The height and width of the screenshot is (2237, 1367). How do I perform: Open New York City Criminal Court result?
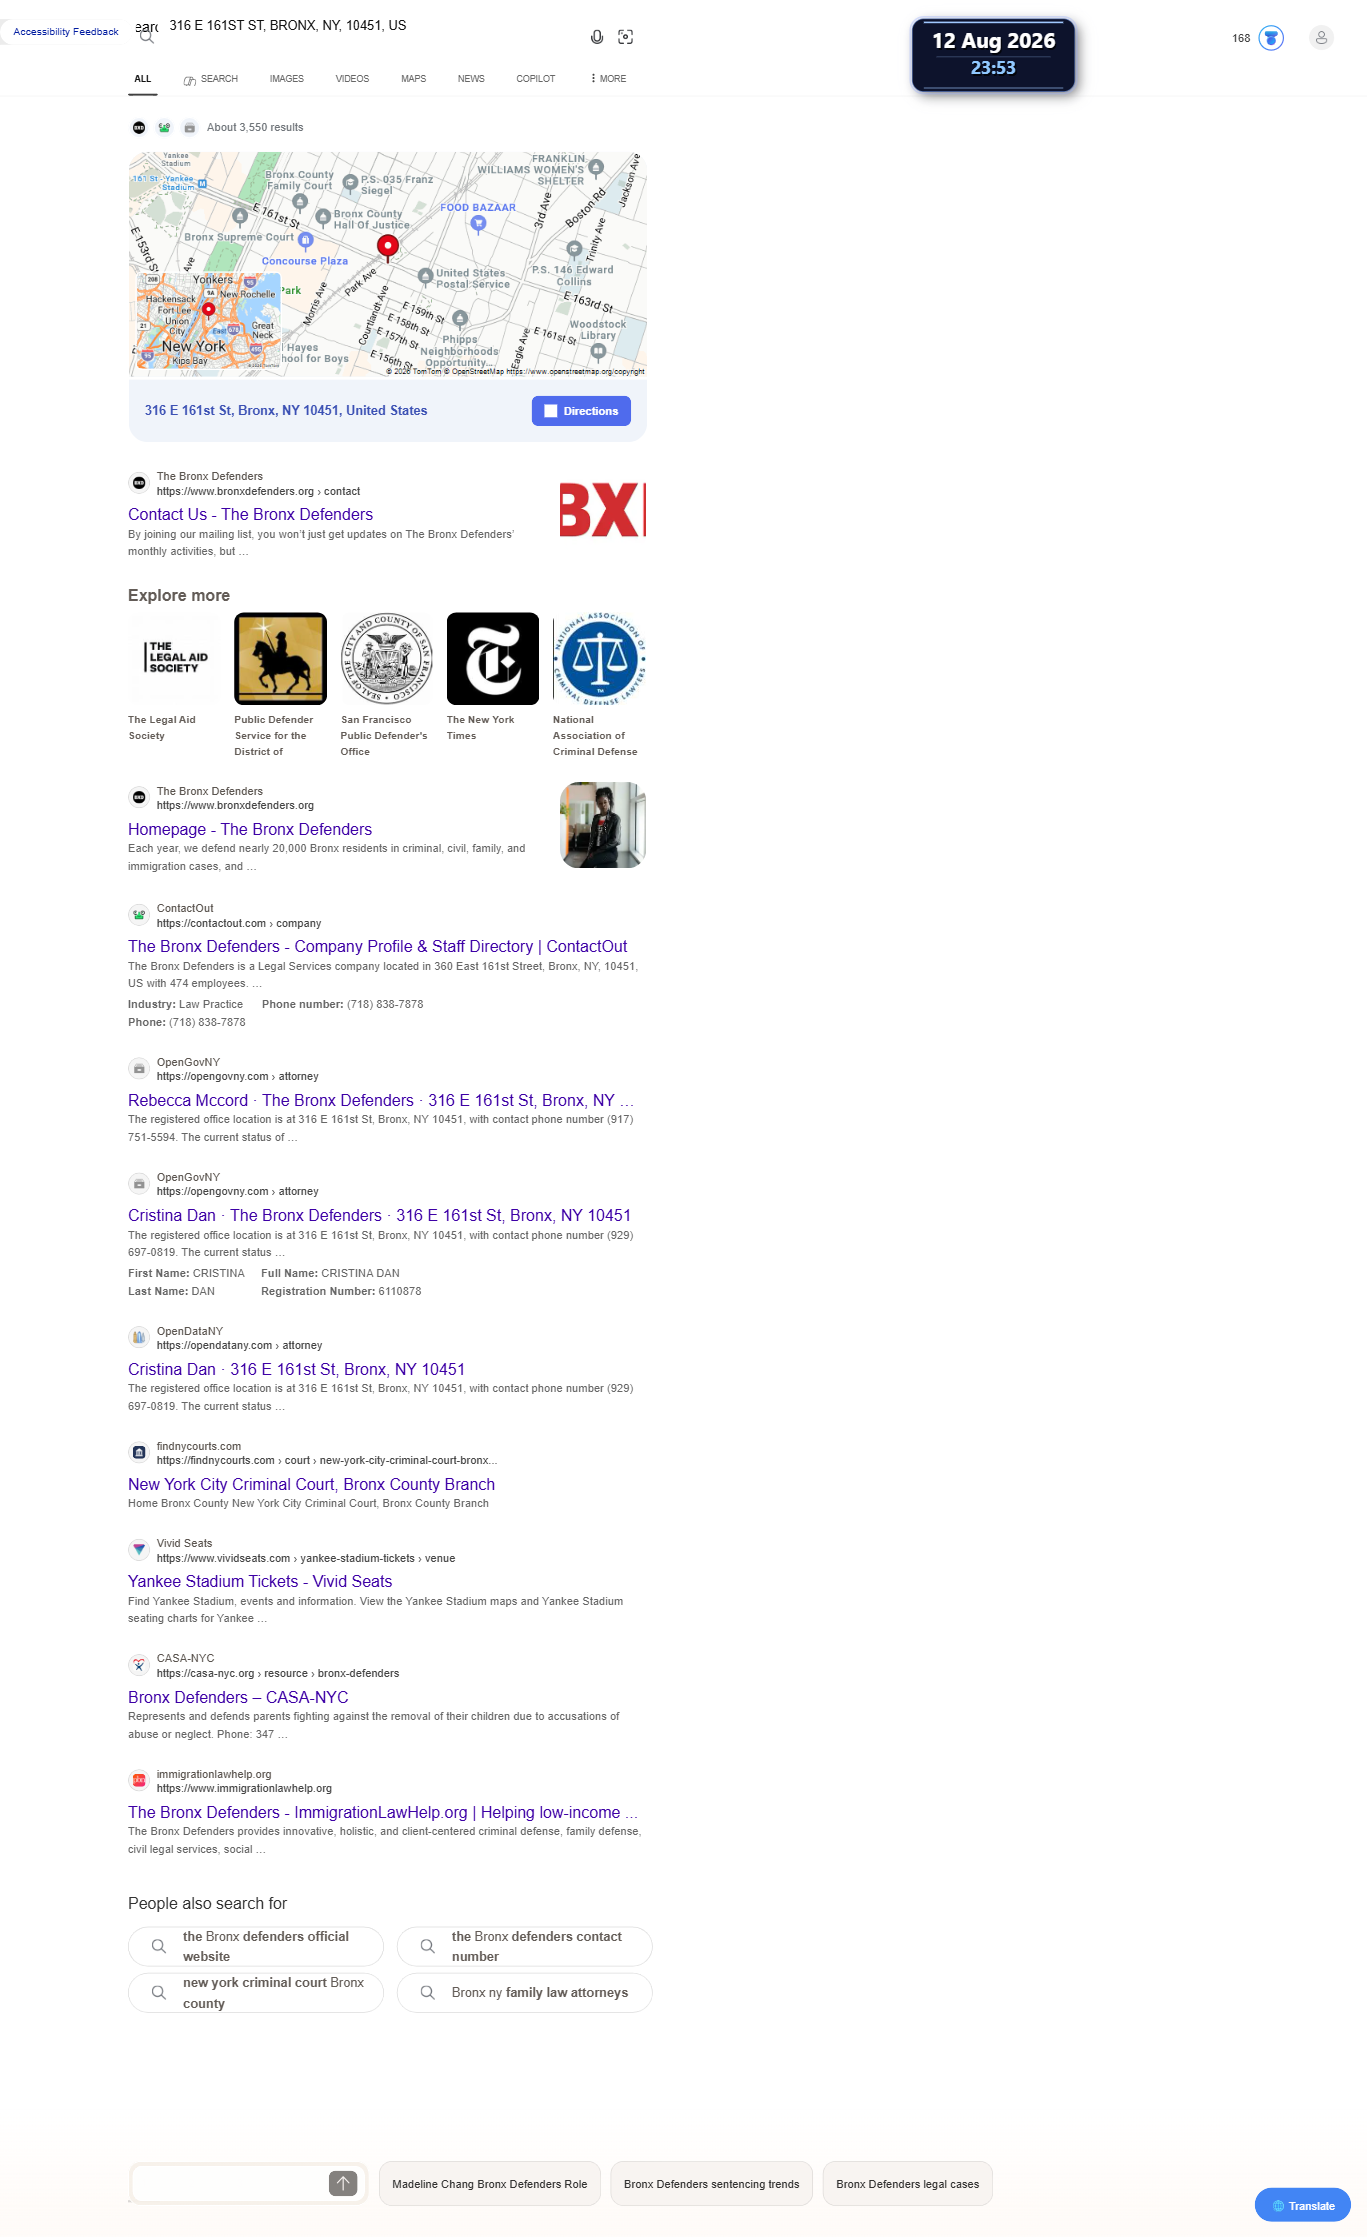[x=311, y=1484]
